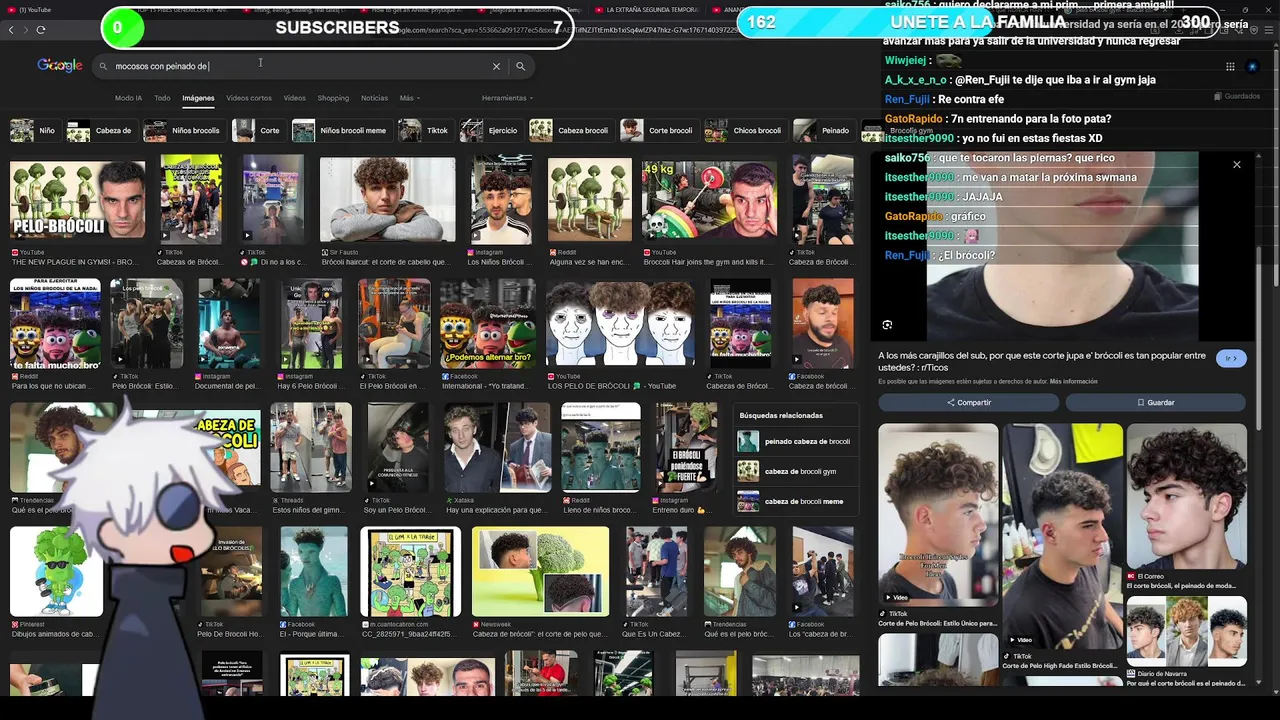The width and height of the screenshot is (1280, 720).
Task: Click the Google Lens icon on preview image
Action: click(x=887, y=325)
